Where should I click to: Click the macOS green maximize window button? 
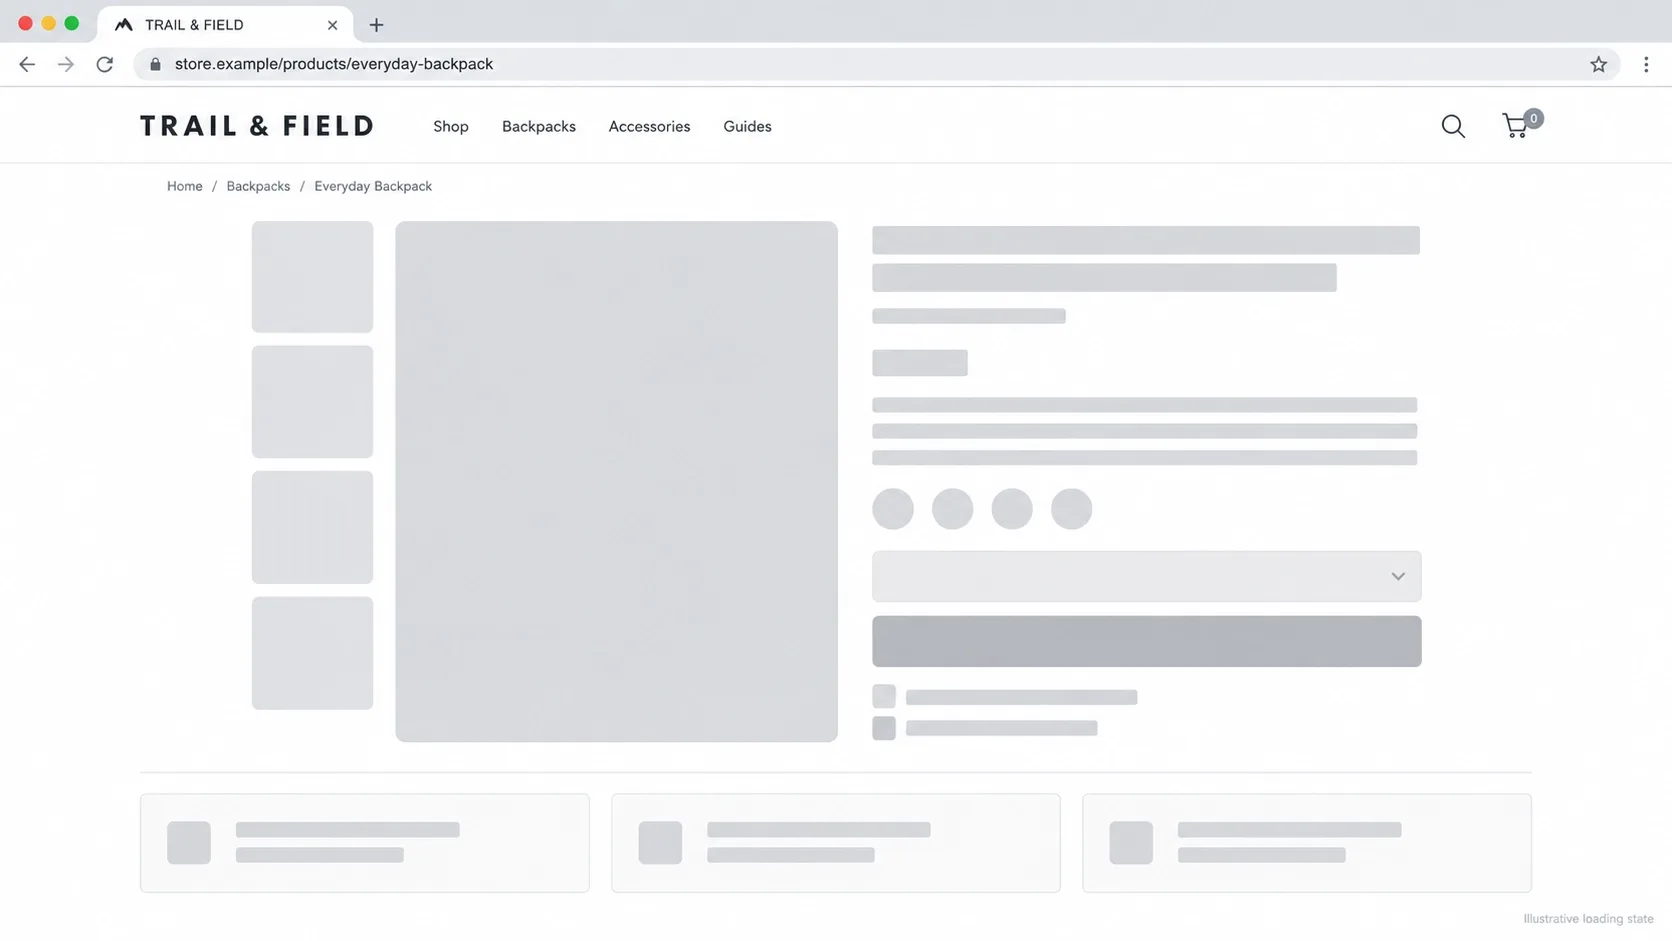(x=71, y=24)
